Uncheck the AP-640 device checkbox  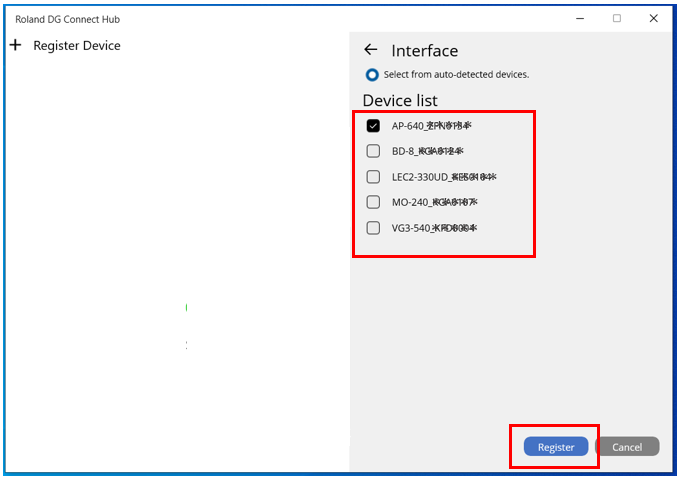click(373, 126)
